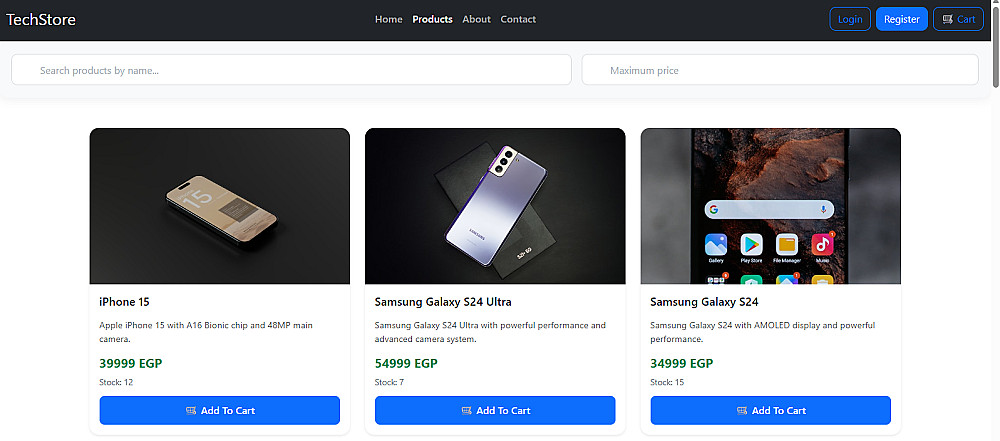Open the Samsung Galaxy S24 Ultra image
Image resolution: width=1000 pixels, height=441 pixels.
coord(495,206)
